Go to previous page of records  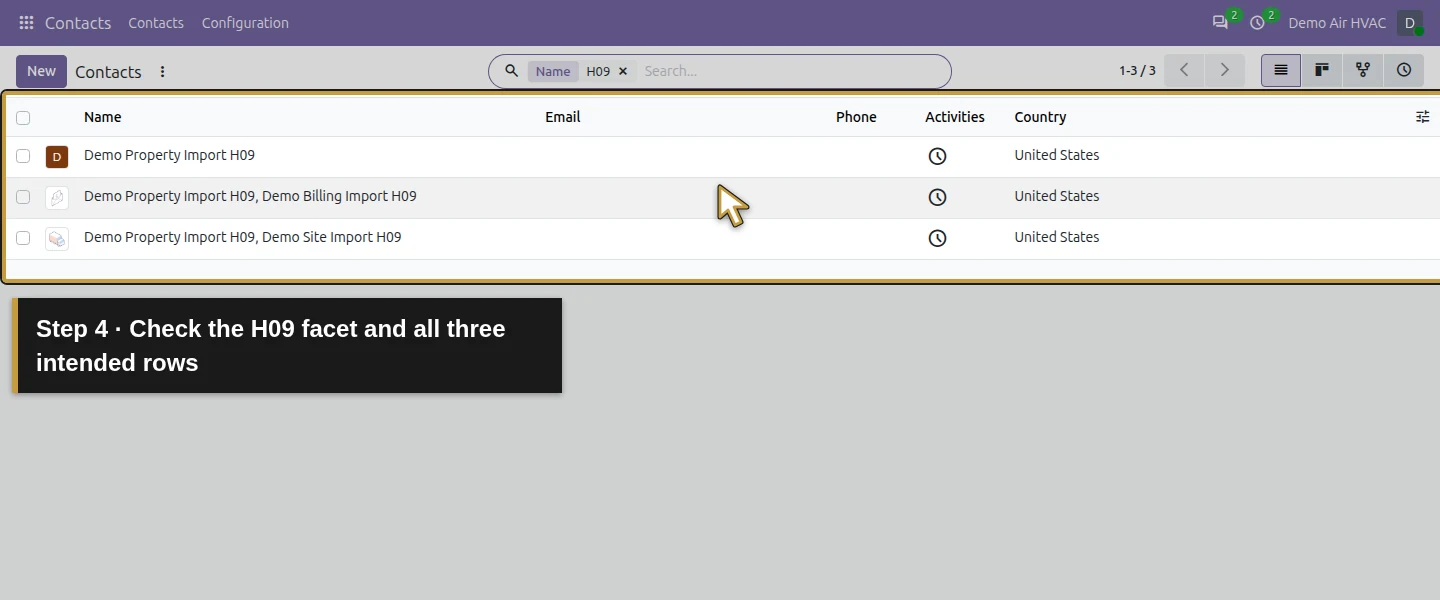pyautogui.click(x=1184, y=70)
